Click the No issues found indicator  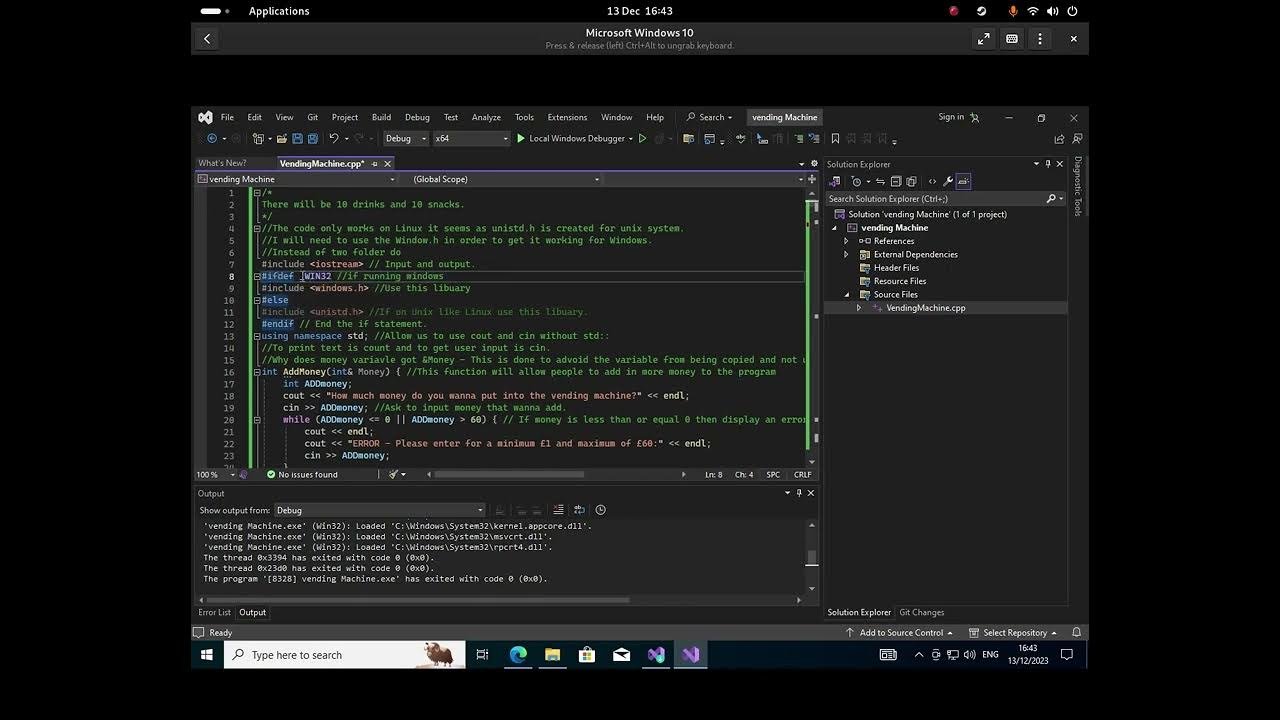(x=302, y=475)
